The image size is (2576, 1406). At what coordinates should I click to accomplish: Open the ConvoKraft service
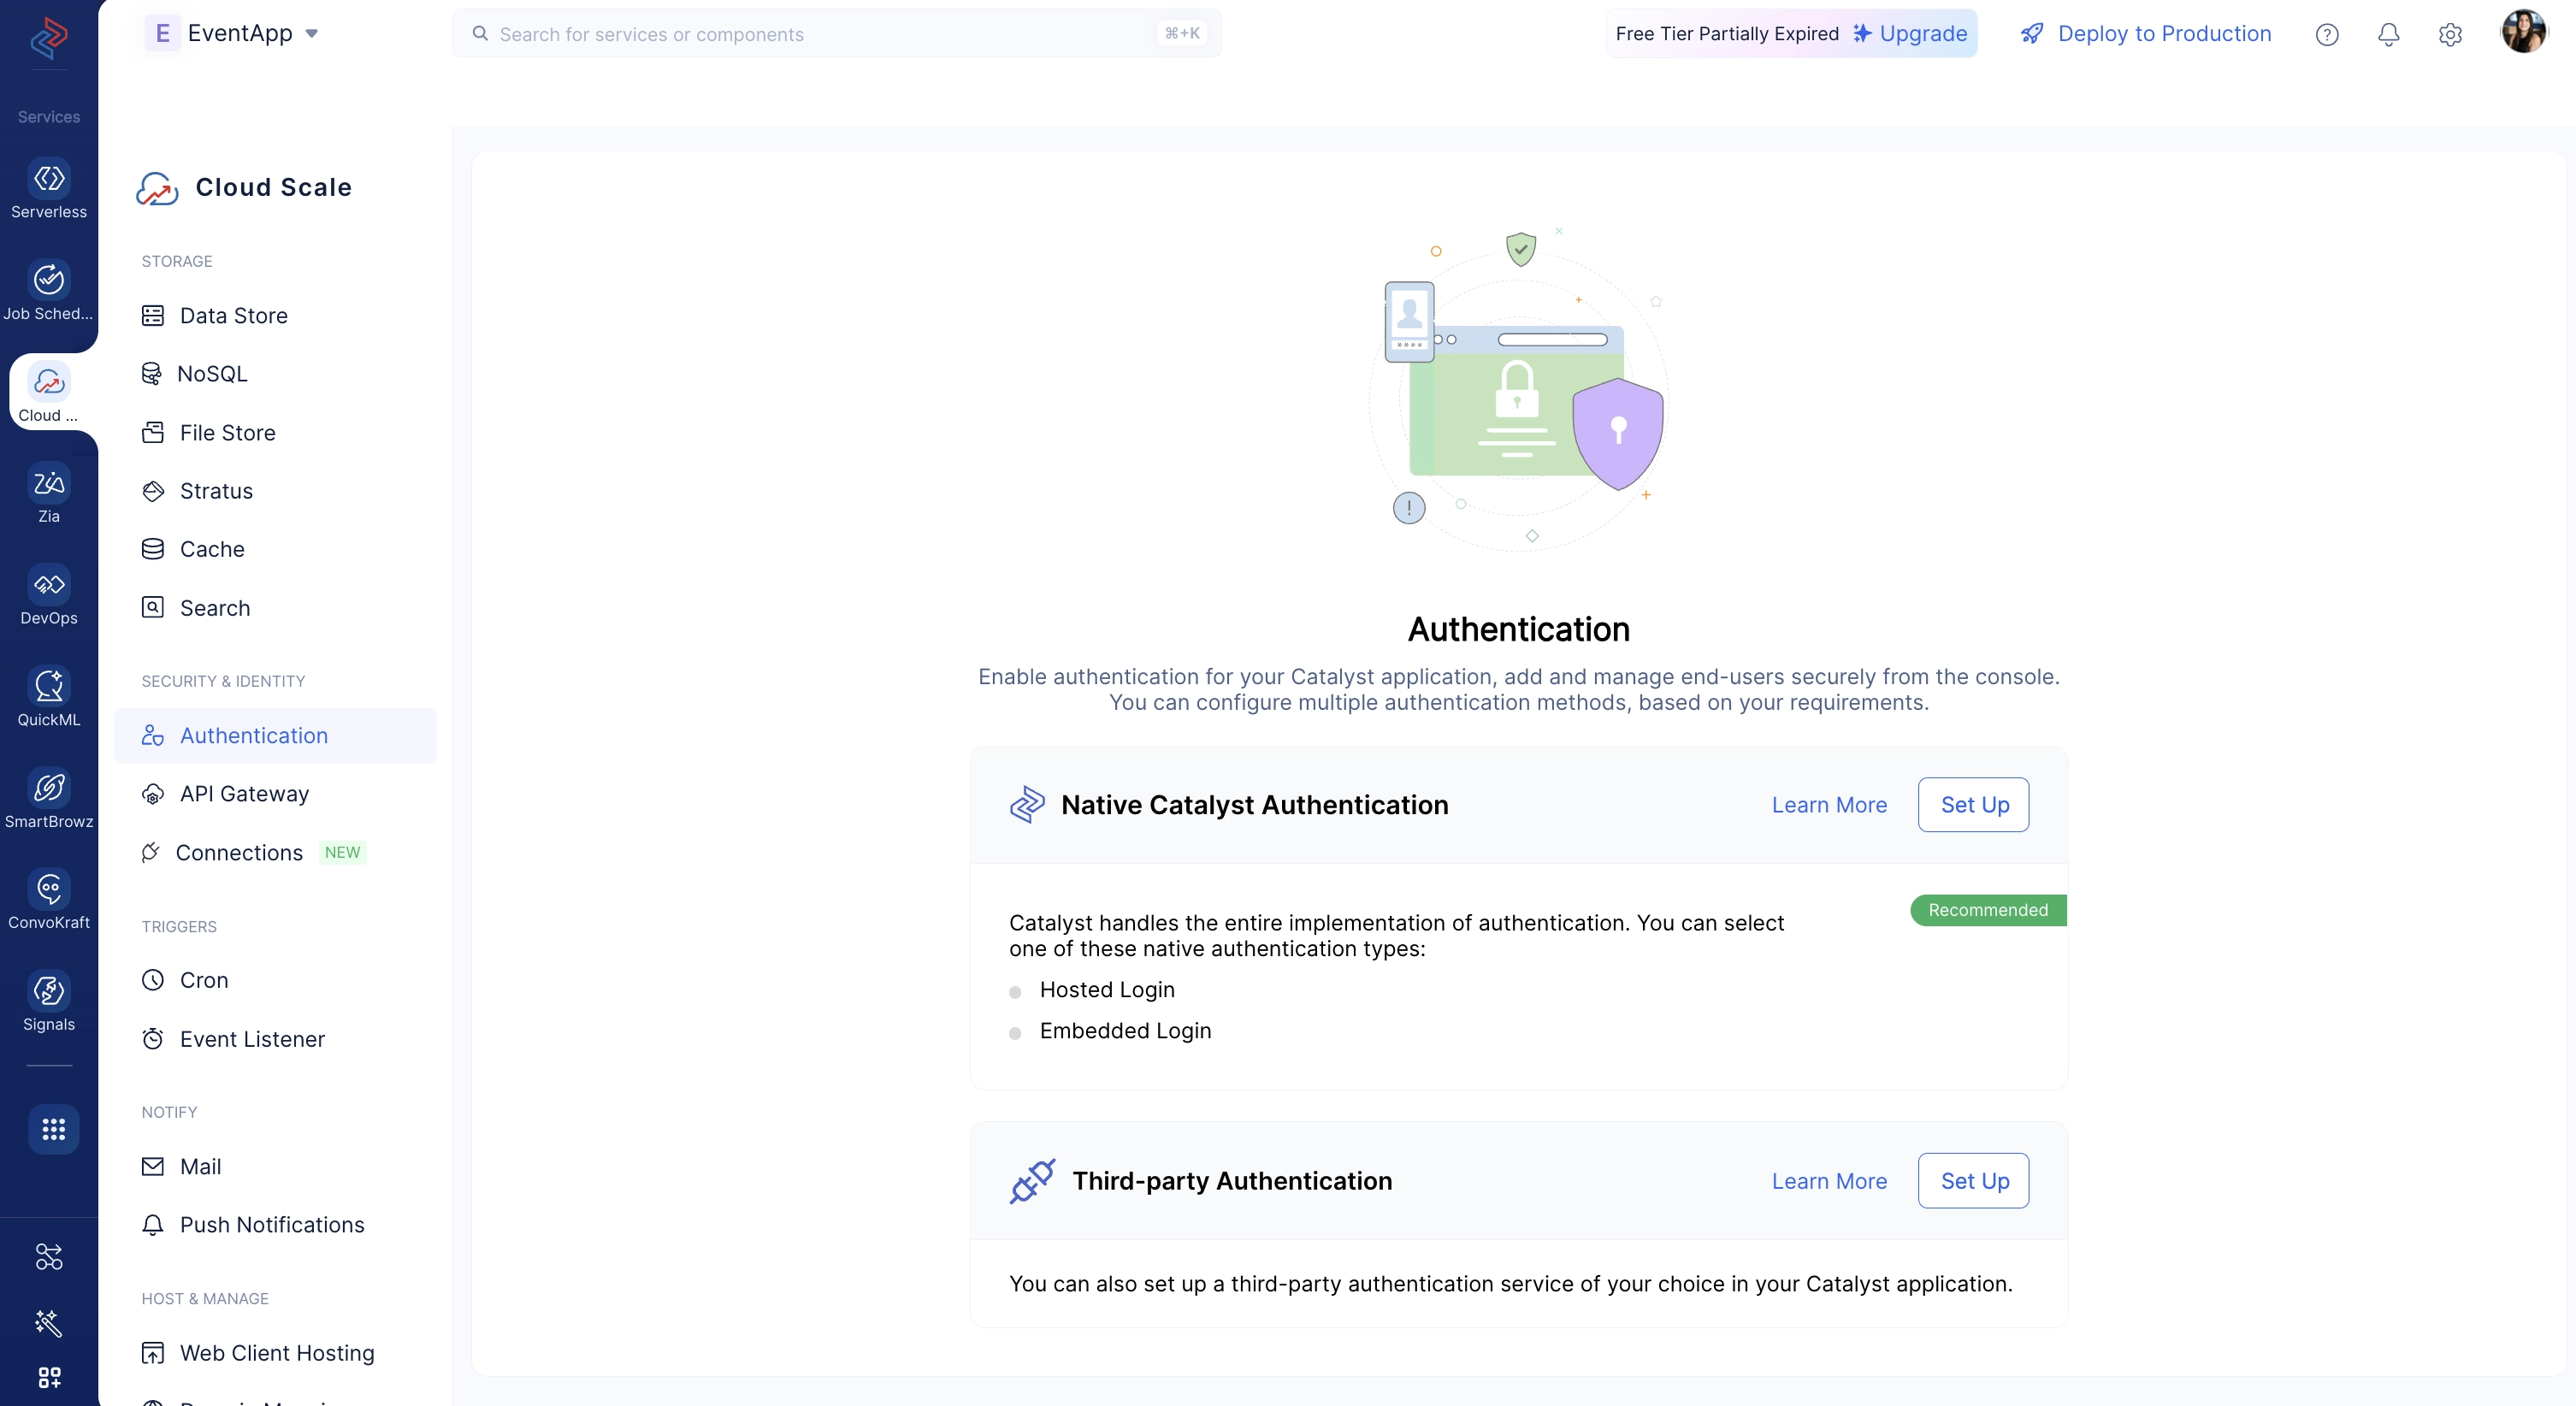pos(49,900)
